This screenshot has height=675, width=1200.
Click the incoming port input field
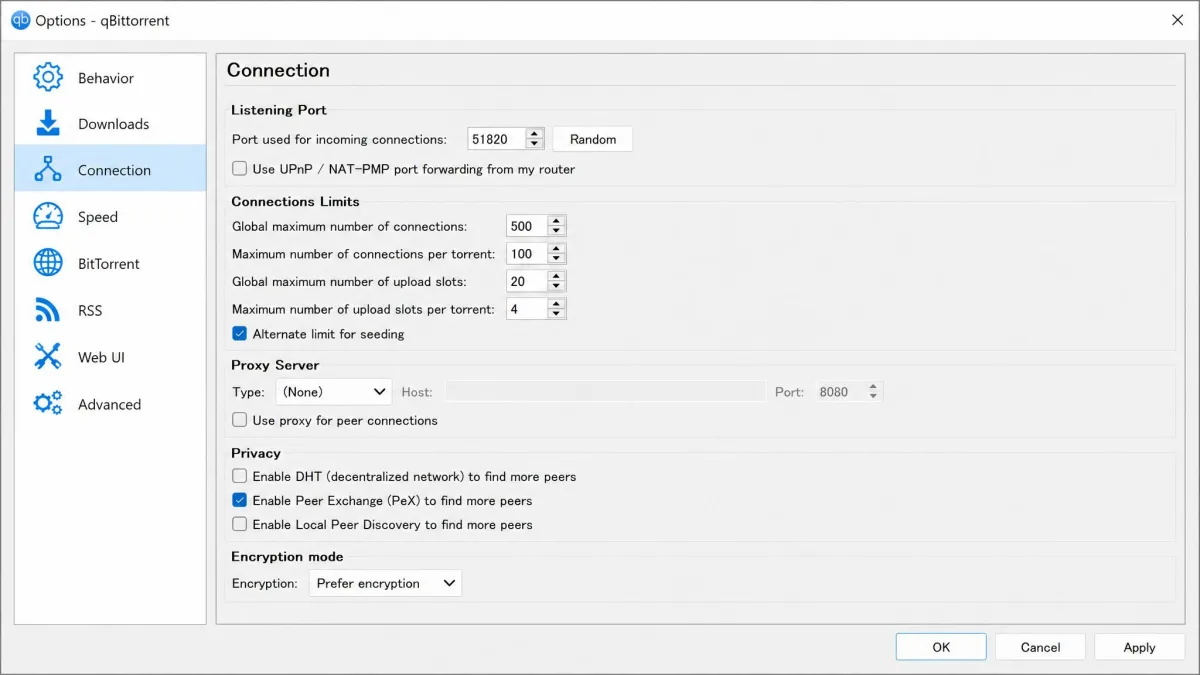pyautogui.click(x=496, y=139)
